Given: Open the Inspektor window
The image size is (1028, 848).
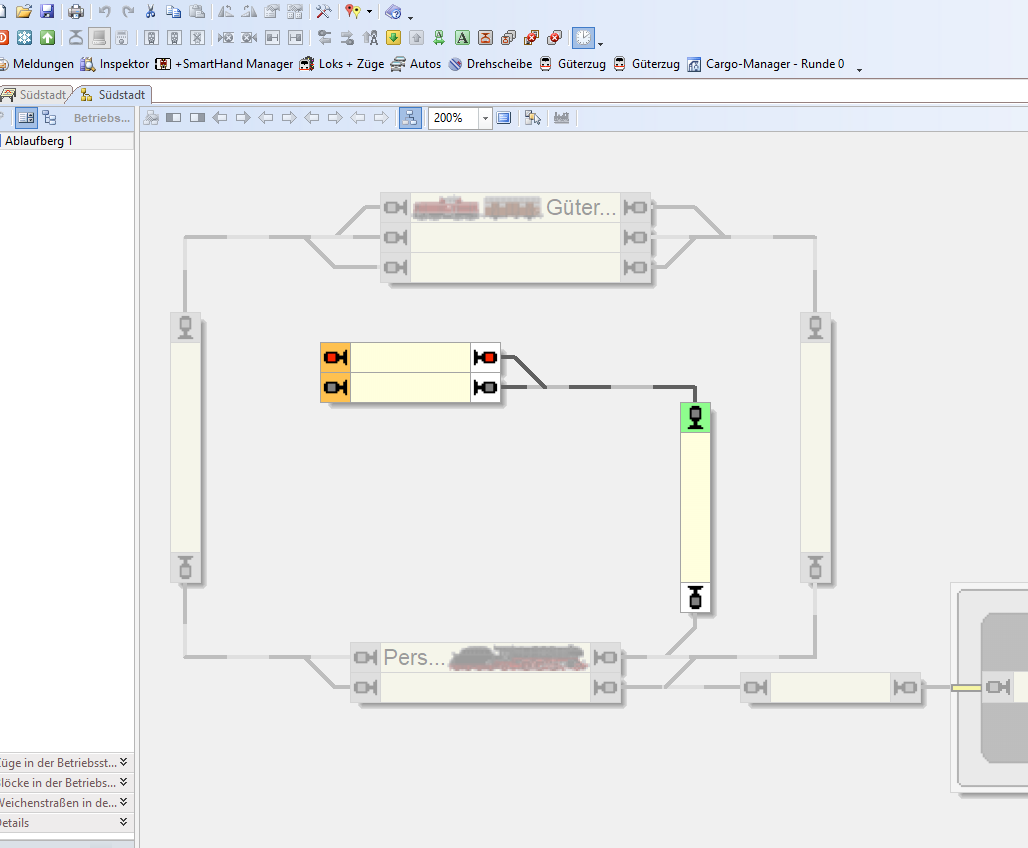Looking at the screenshot, I should point(113,64).
